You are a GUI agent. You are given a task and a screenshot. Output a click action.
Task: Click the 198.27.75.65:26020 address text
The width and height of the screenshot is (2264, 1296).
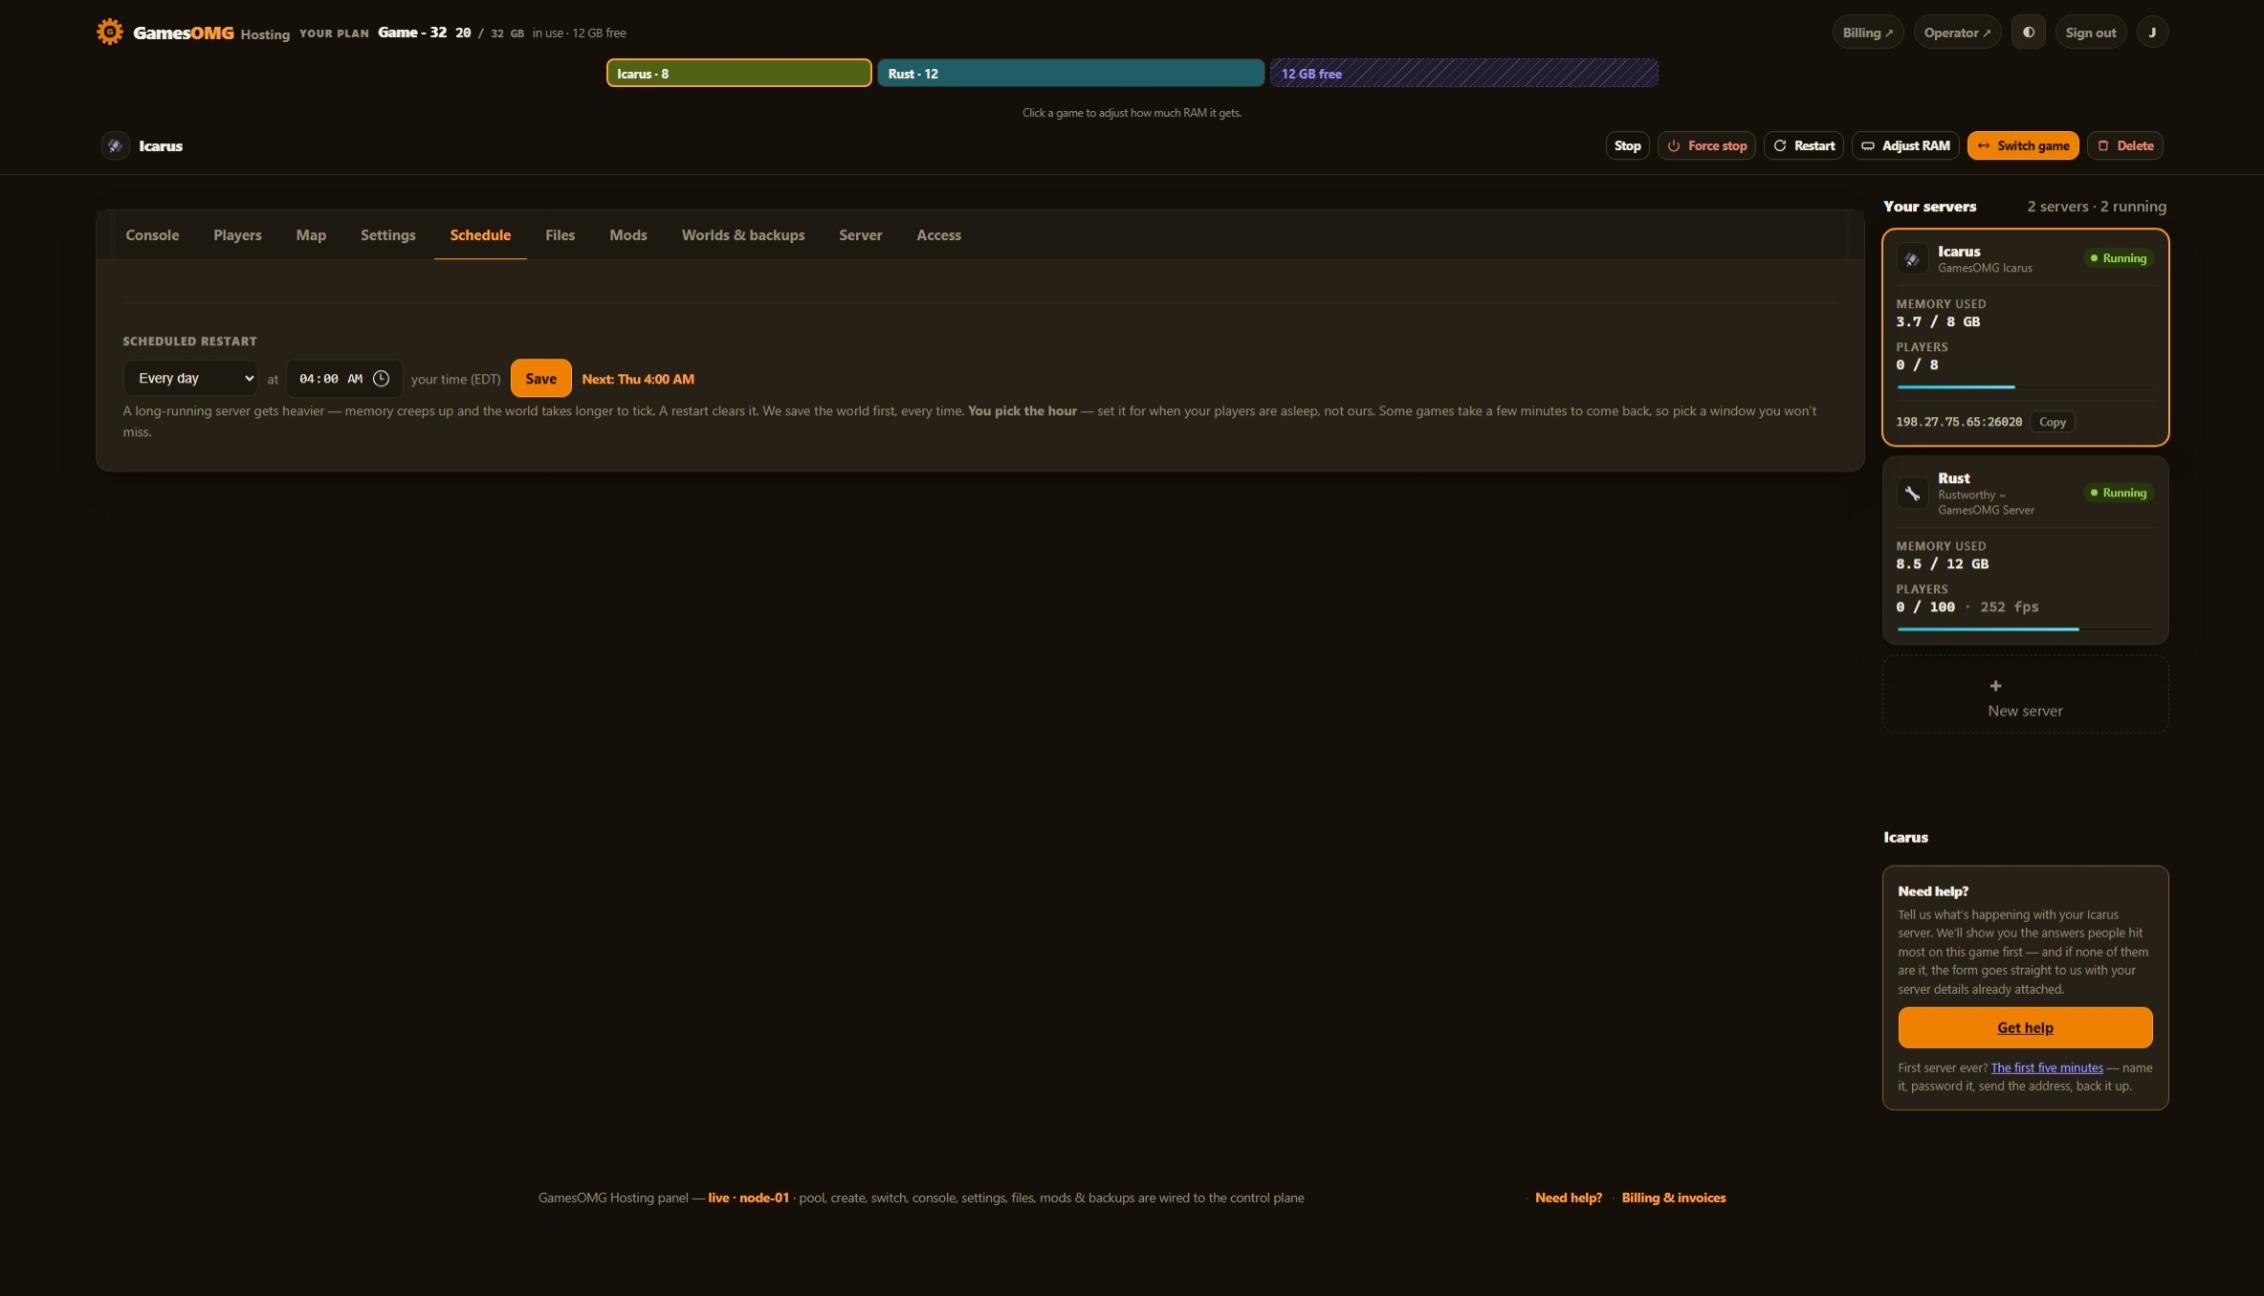pyautogui.click(x=1958, y=422)
